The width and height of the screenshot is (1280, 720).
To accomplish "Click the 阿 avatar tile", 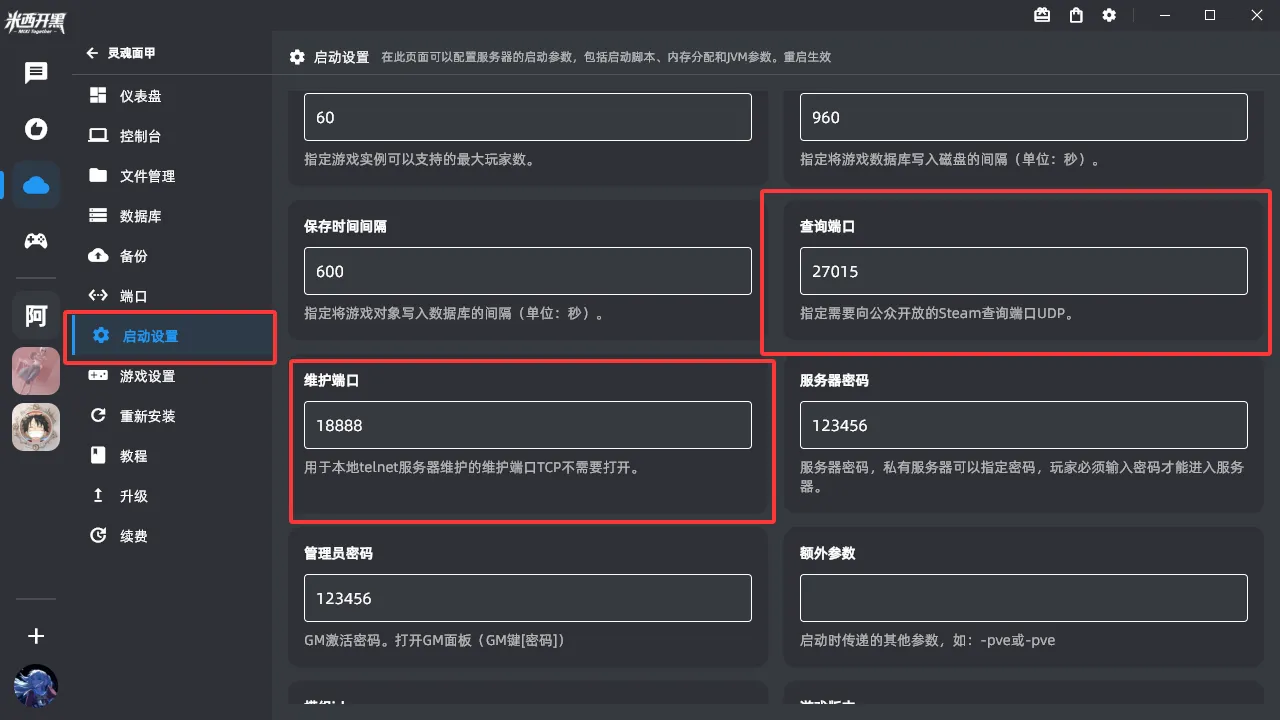I will coord(36,316).
